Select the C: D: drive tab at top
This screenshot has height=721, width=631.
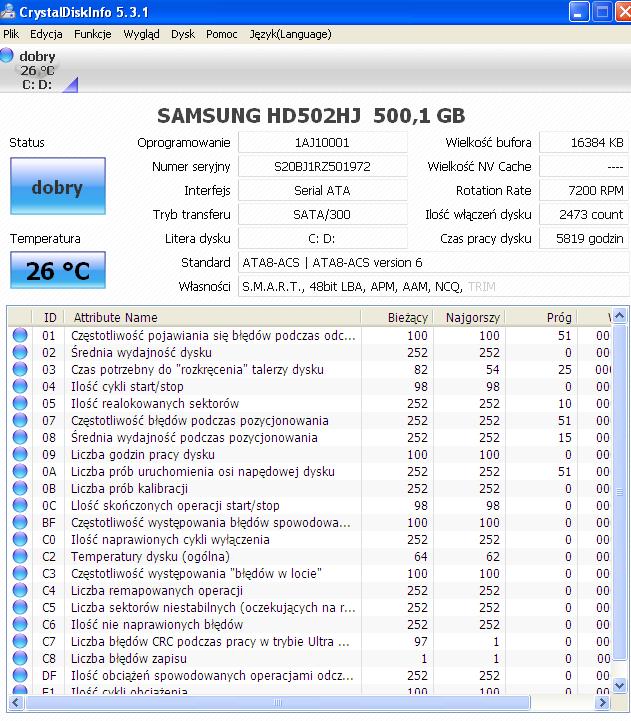(x=38, y=84)
